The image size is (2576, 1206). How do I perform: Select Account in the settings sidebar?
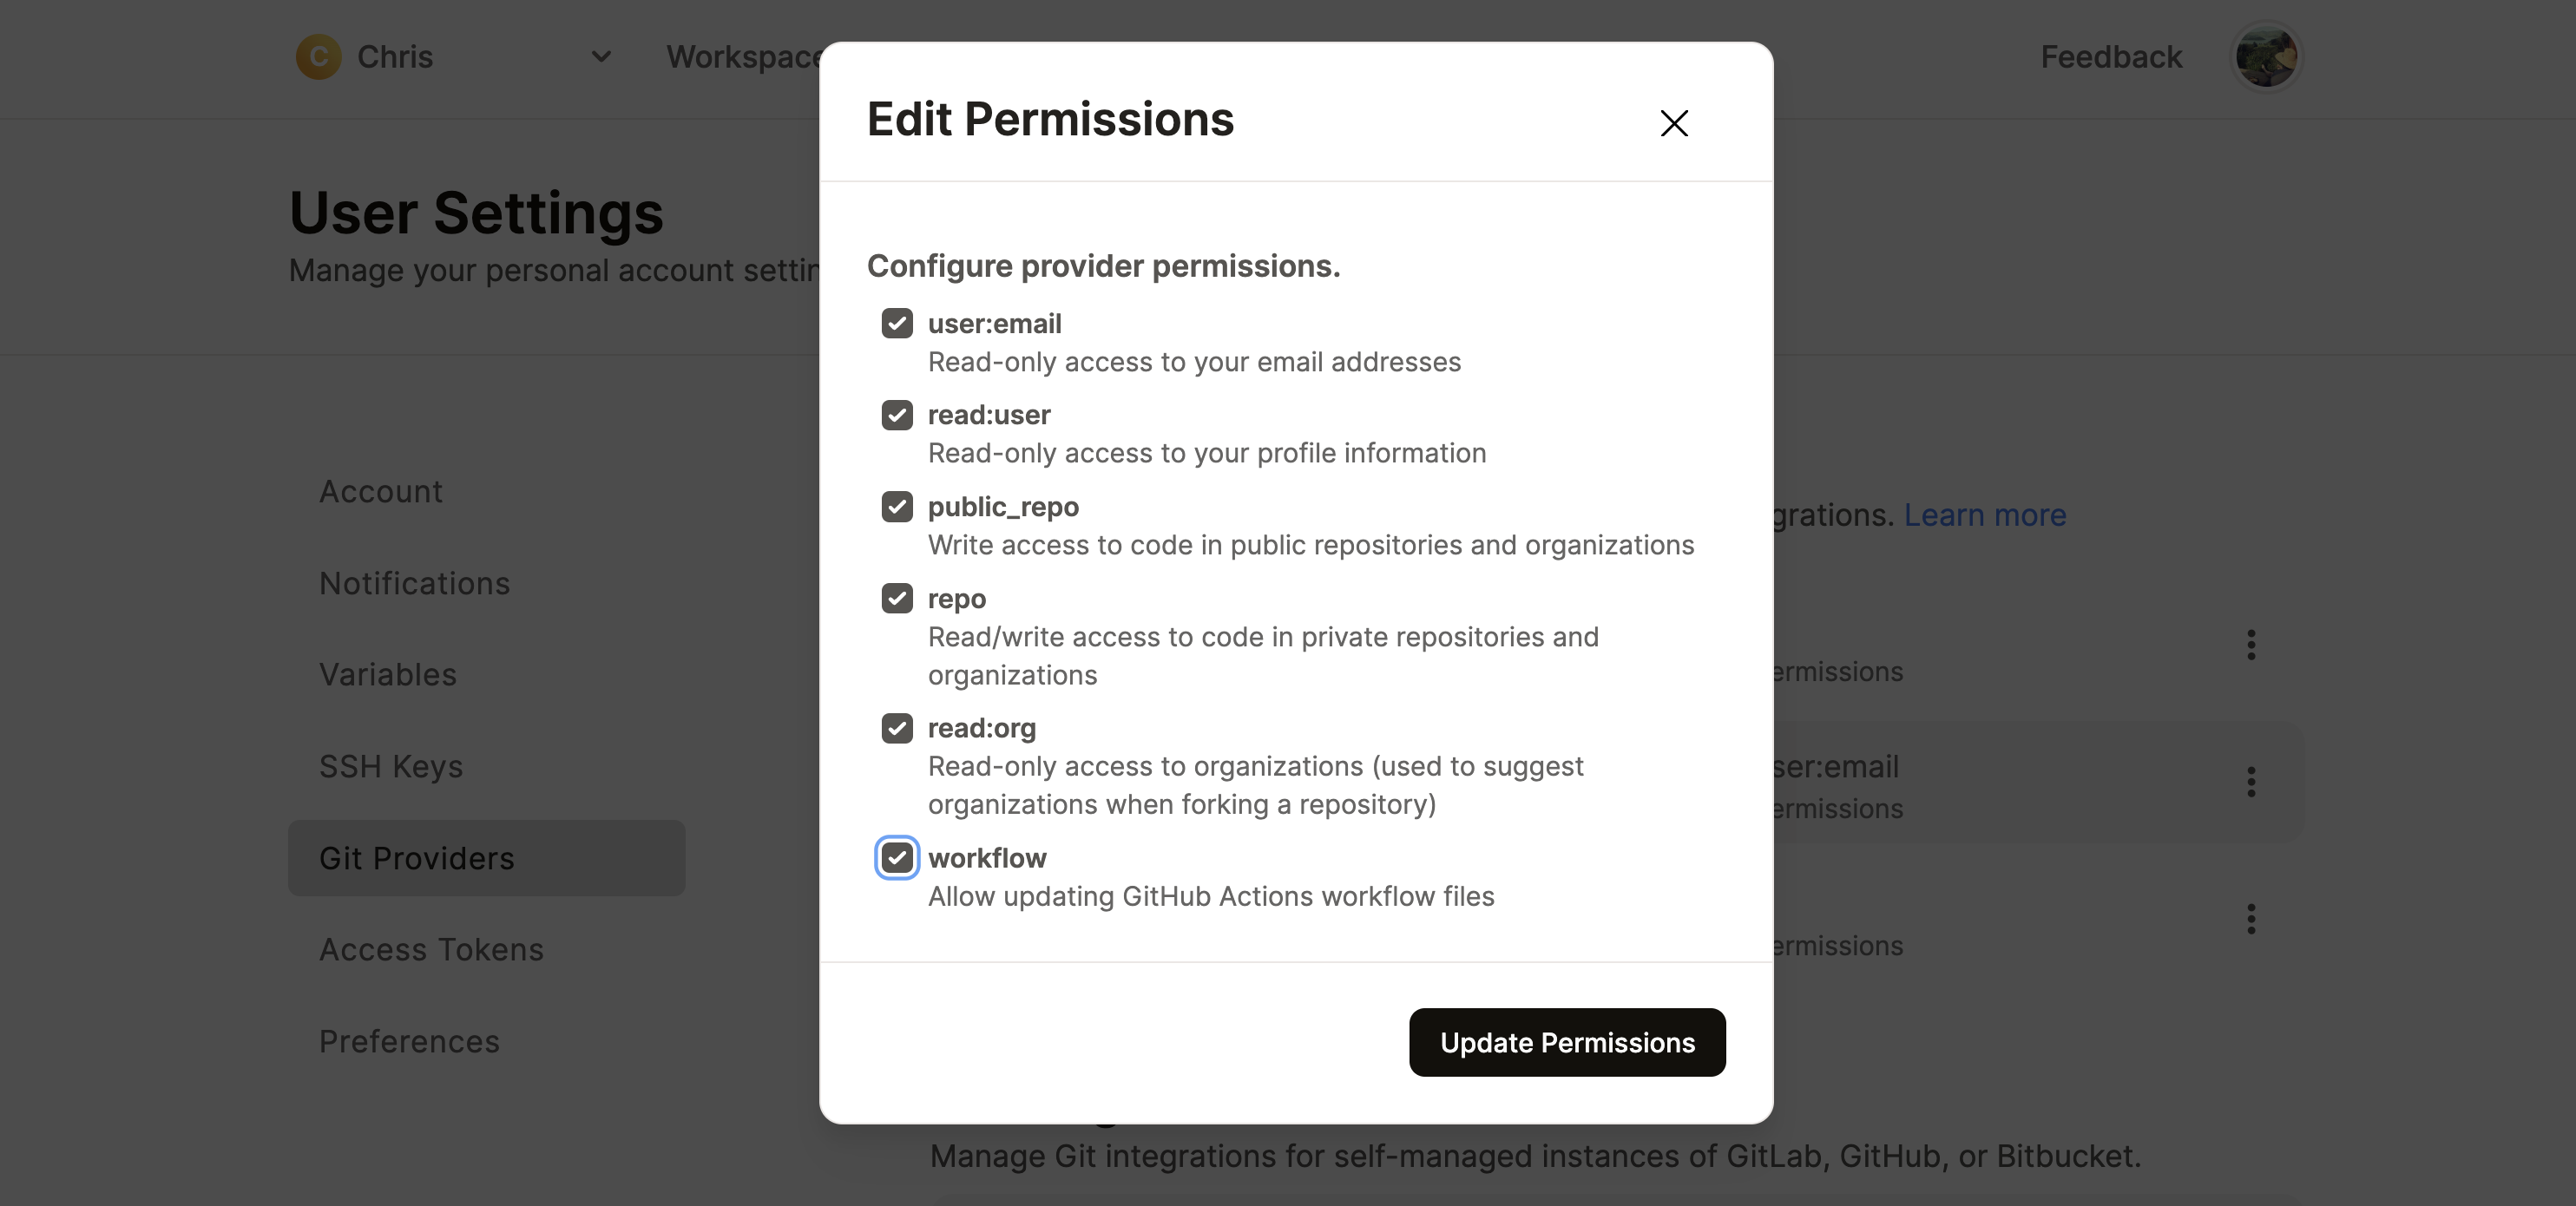[381, 491]
